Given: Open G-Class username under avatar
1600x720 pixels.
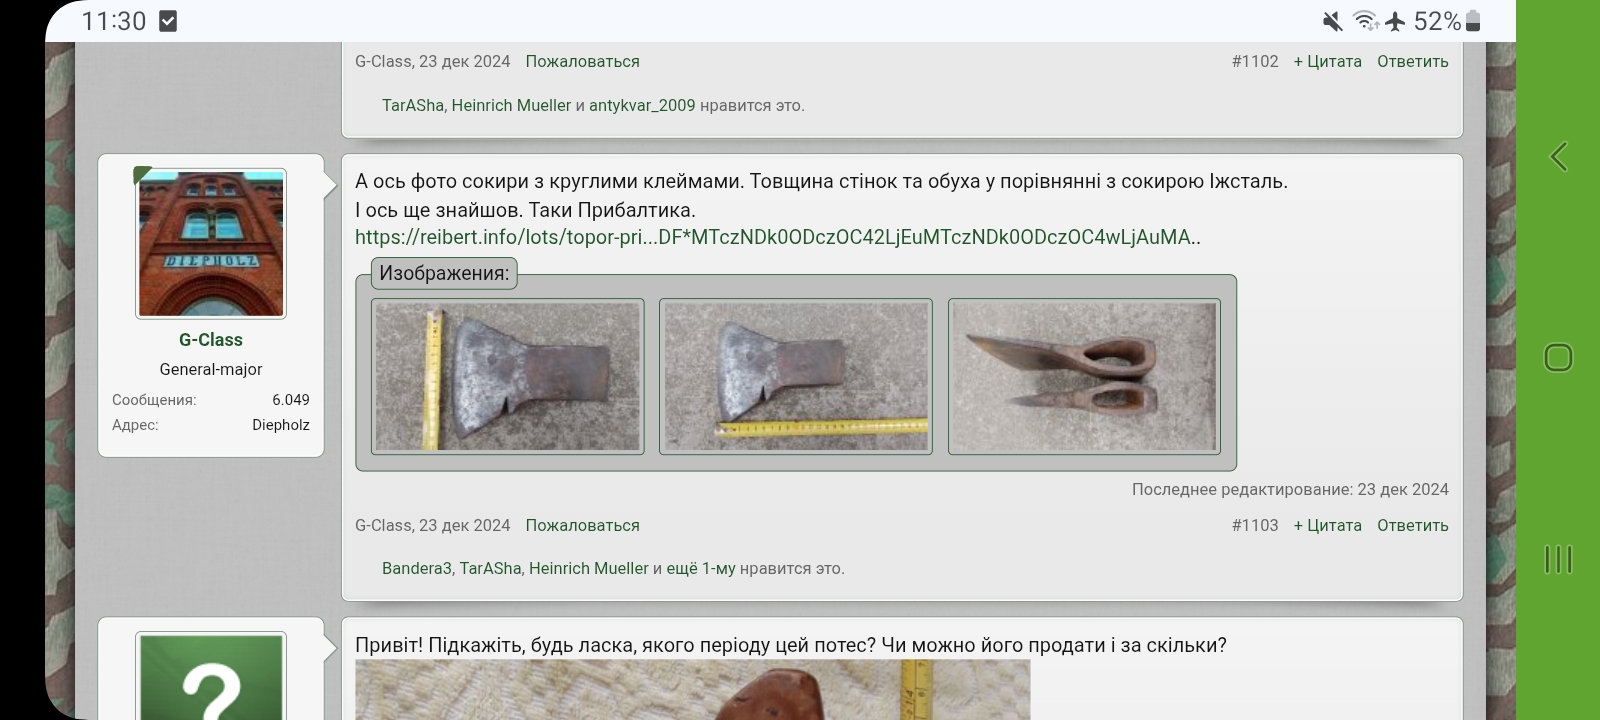Looking at the screenshot, I should coord(211,340).
